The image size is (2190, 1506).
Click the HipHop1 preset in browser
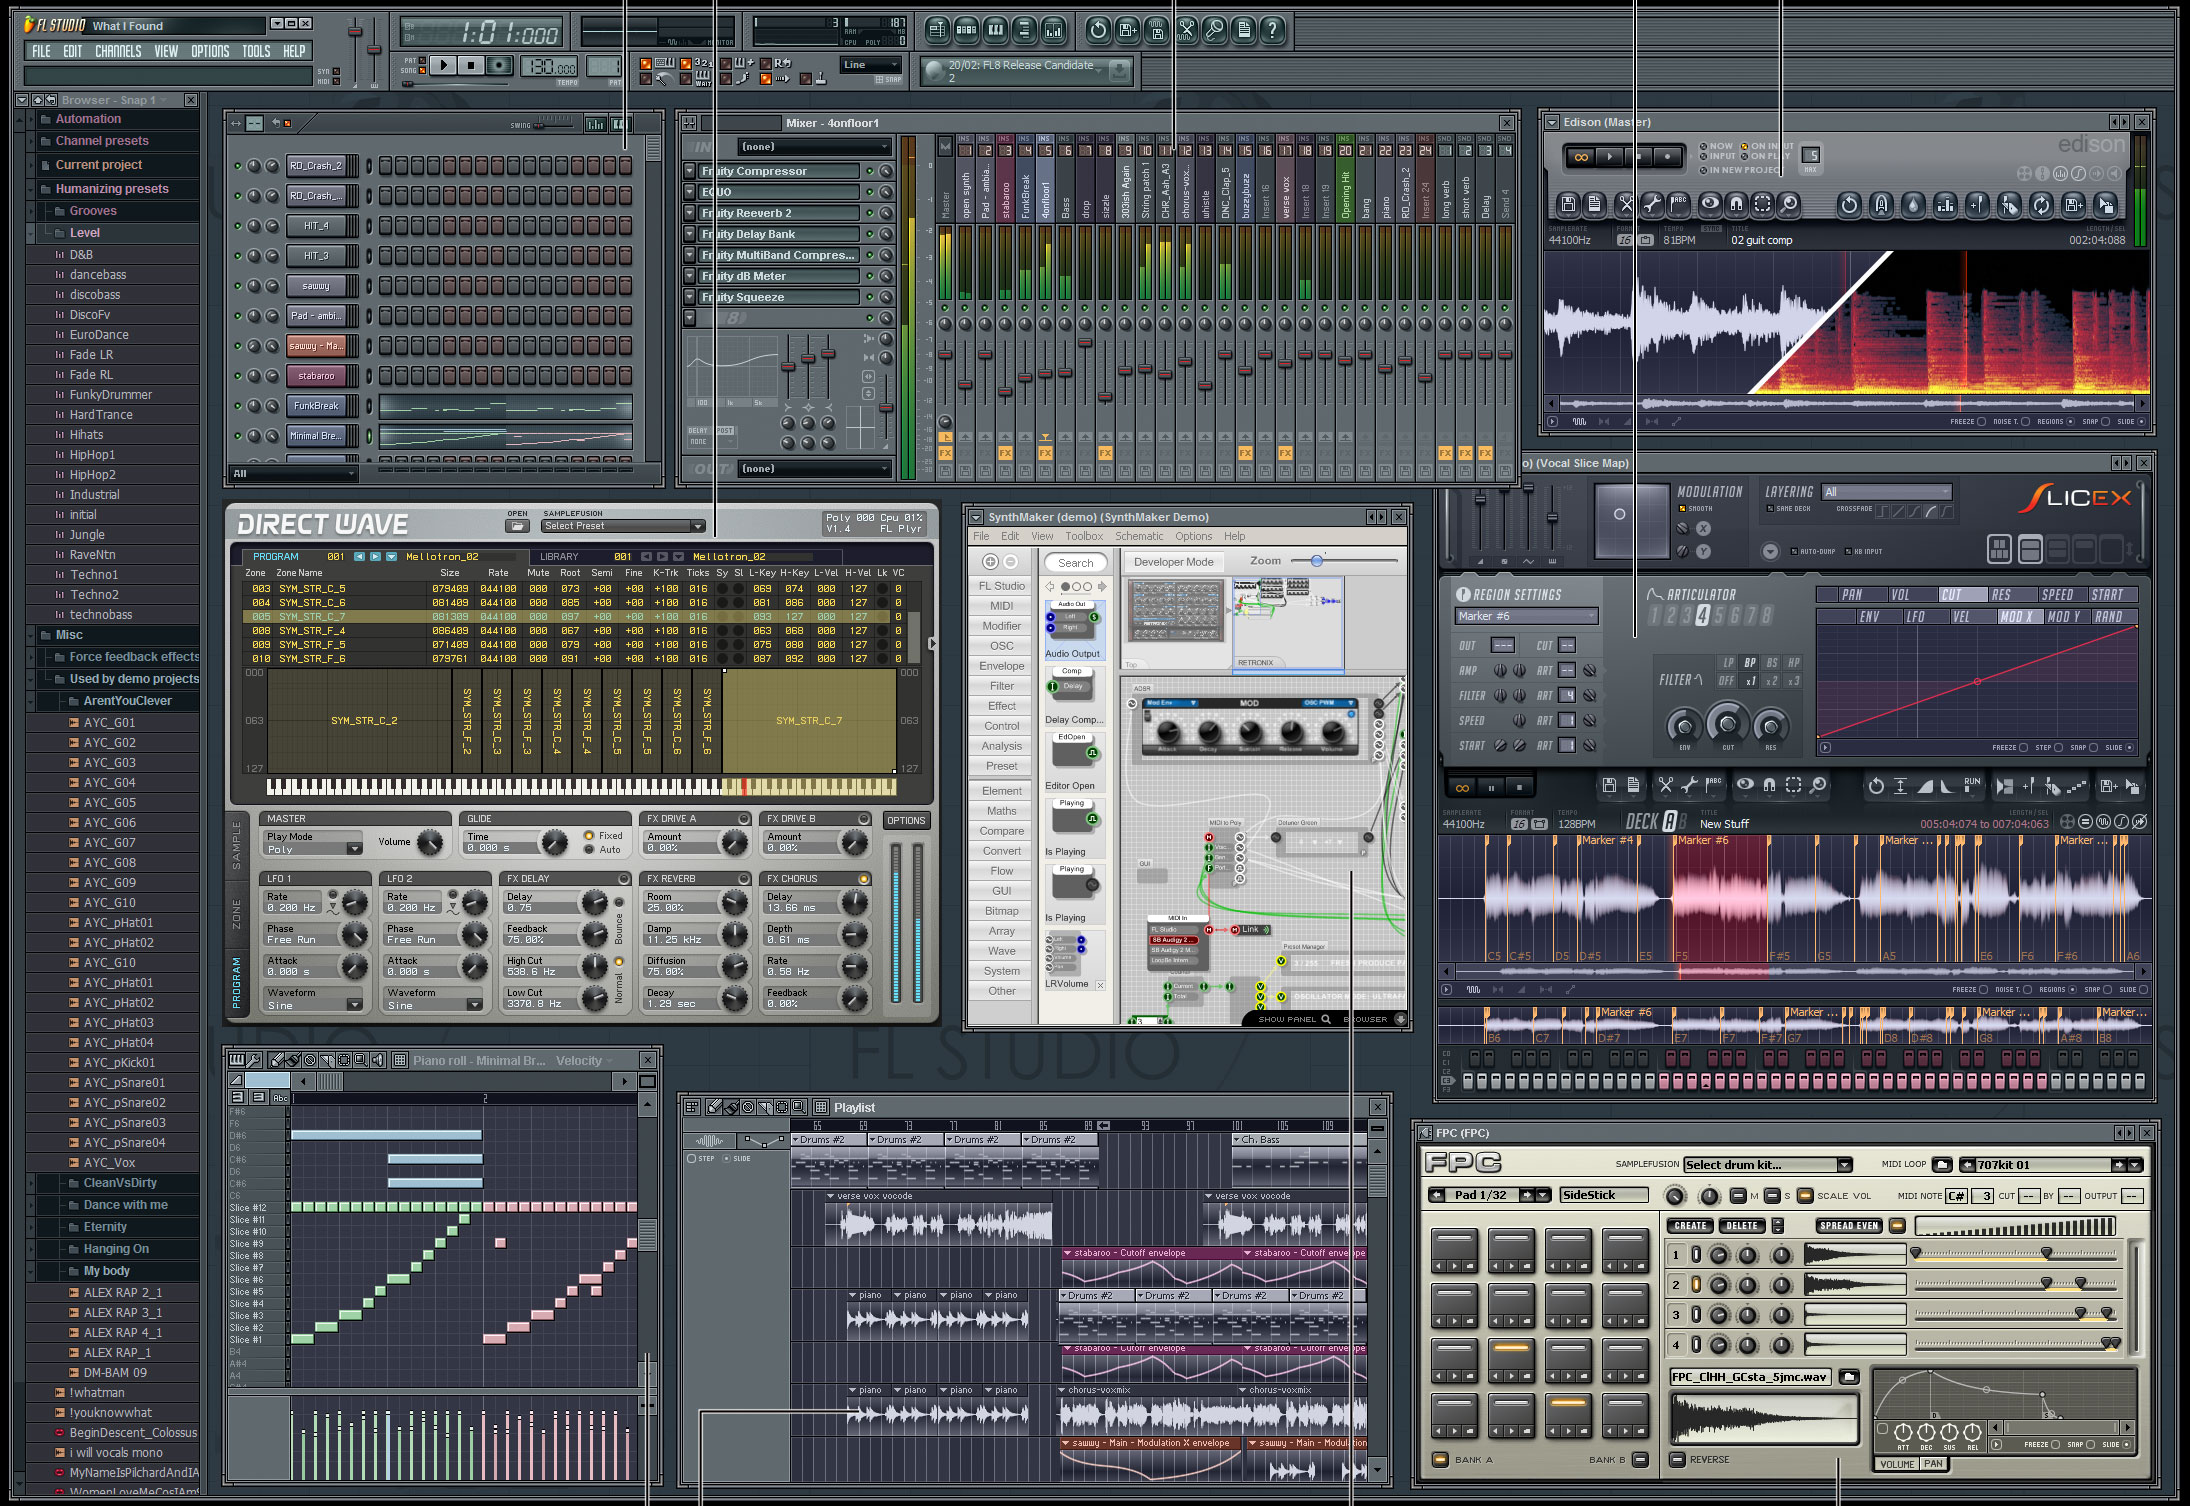pyautogui.click(x=92, y=455)
